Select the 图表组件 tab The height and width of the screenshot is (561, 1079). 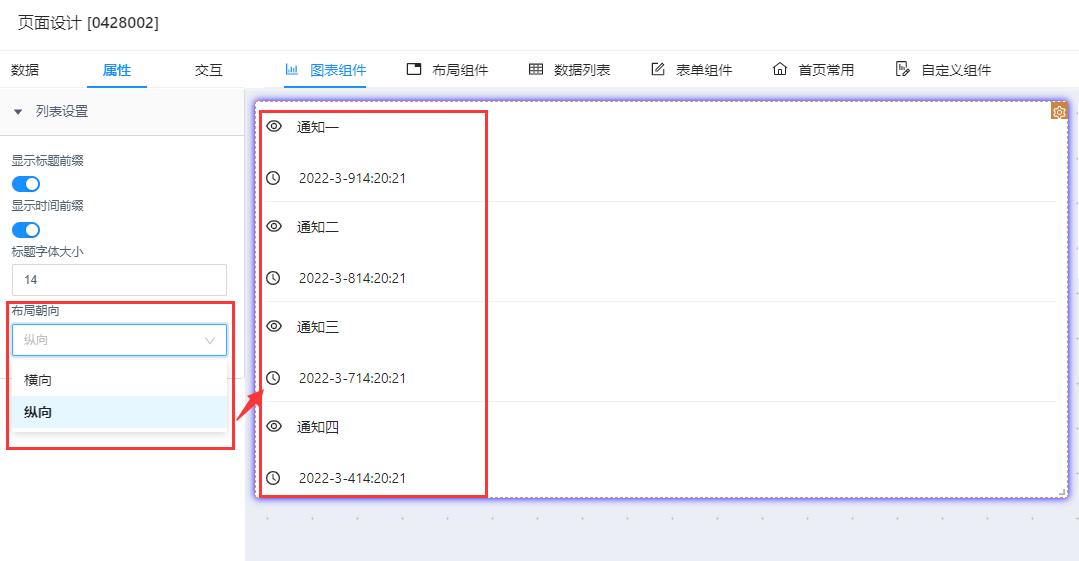(325, 70)
